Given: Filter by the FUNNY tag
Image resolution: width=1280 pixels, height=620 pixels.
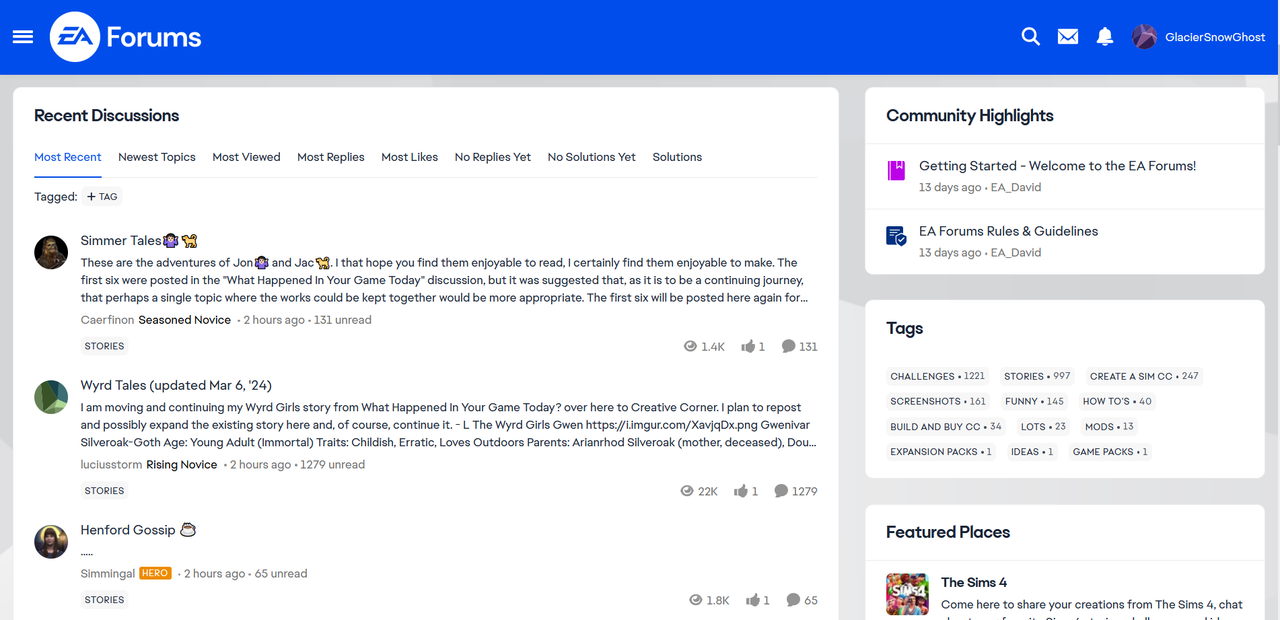Looking at the screenshot, I should (x=1034, y=401).
